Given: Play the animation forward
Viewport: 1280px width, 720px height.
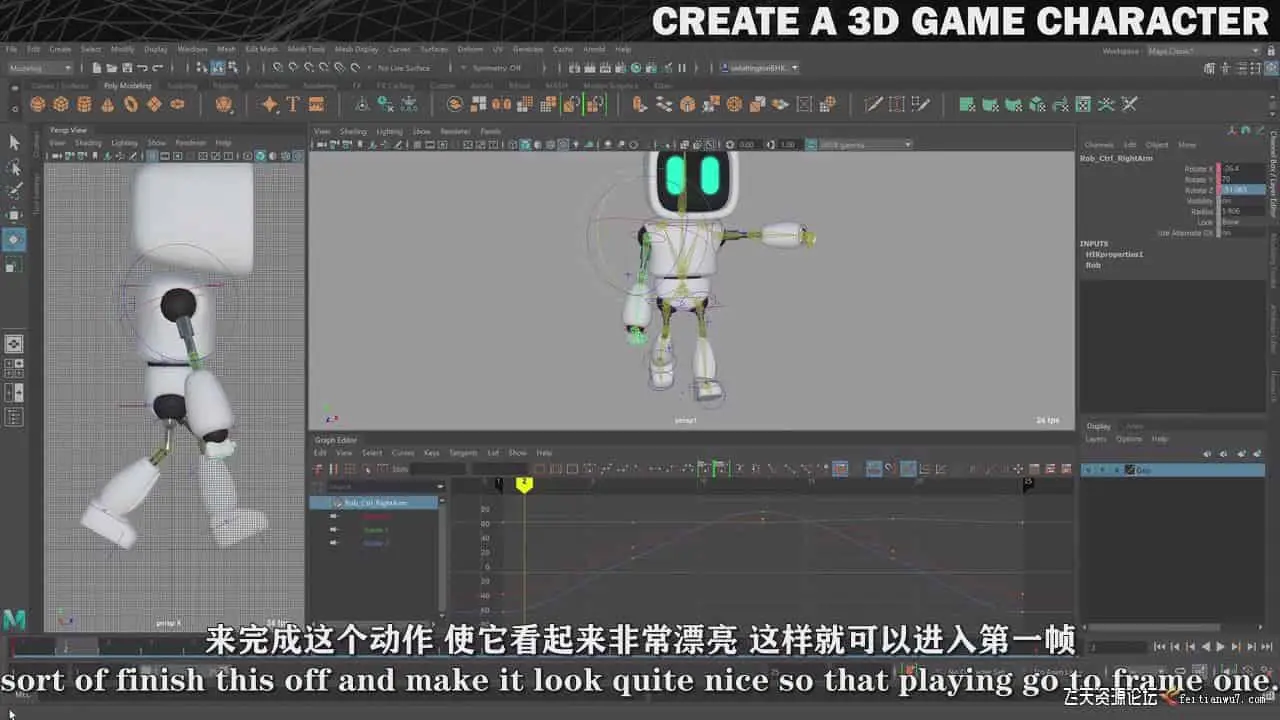Looking at the screenshot, I should [x=1220, y=647].
